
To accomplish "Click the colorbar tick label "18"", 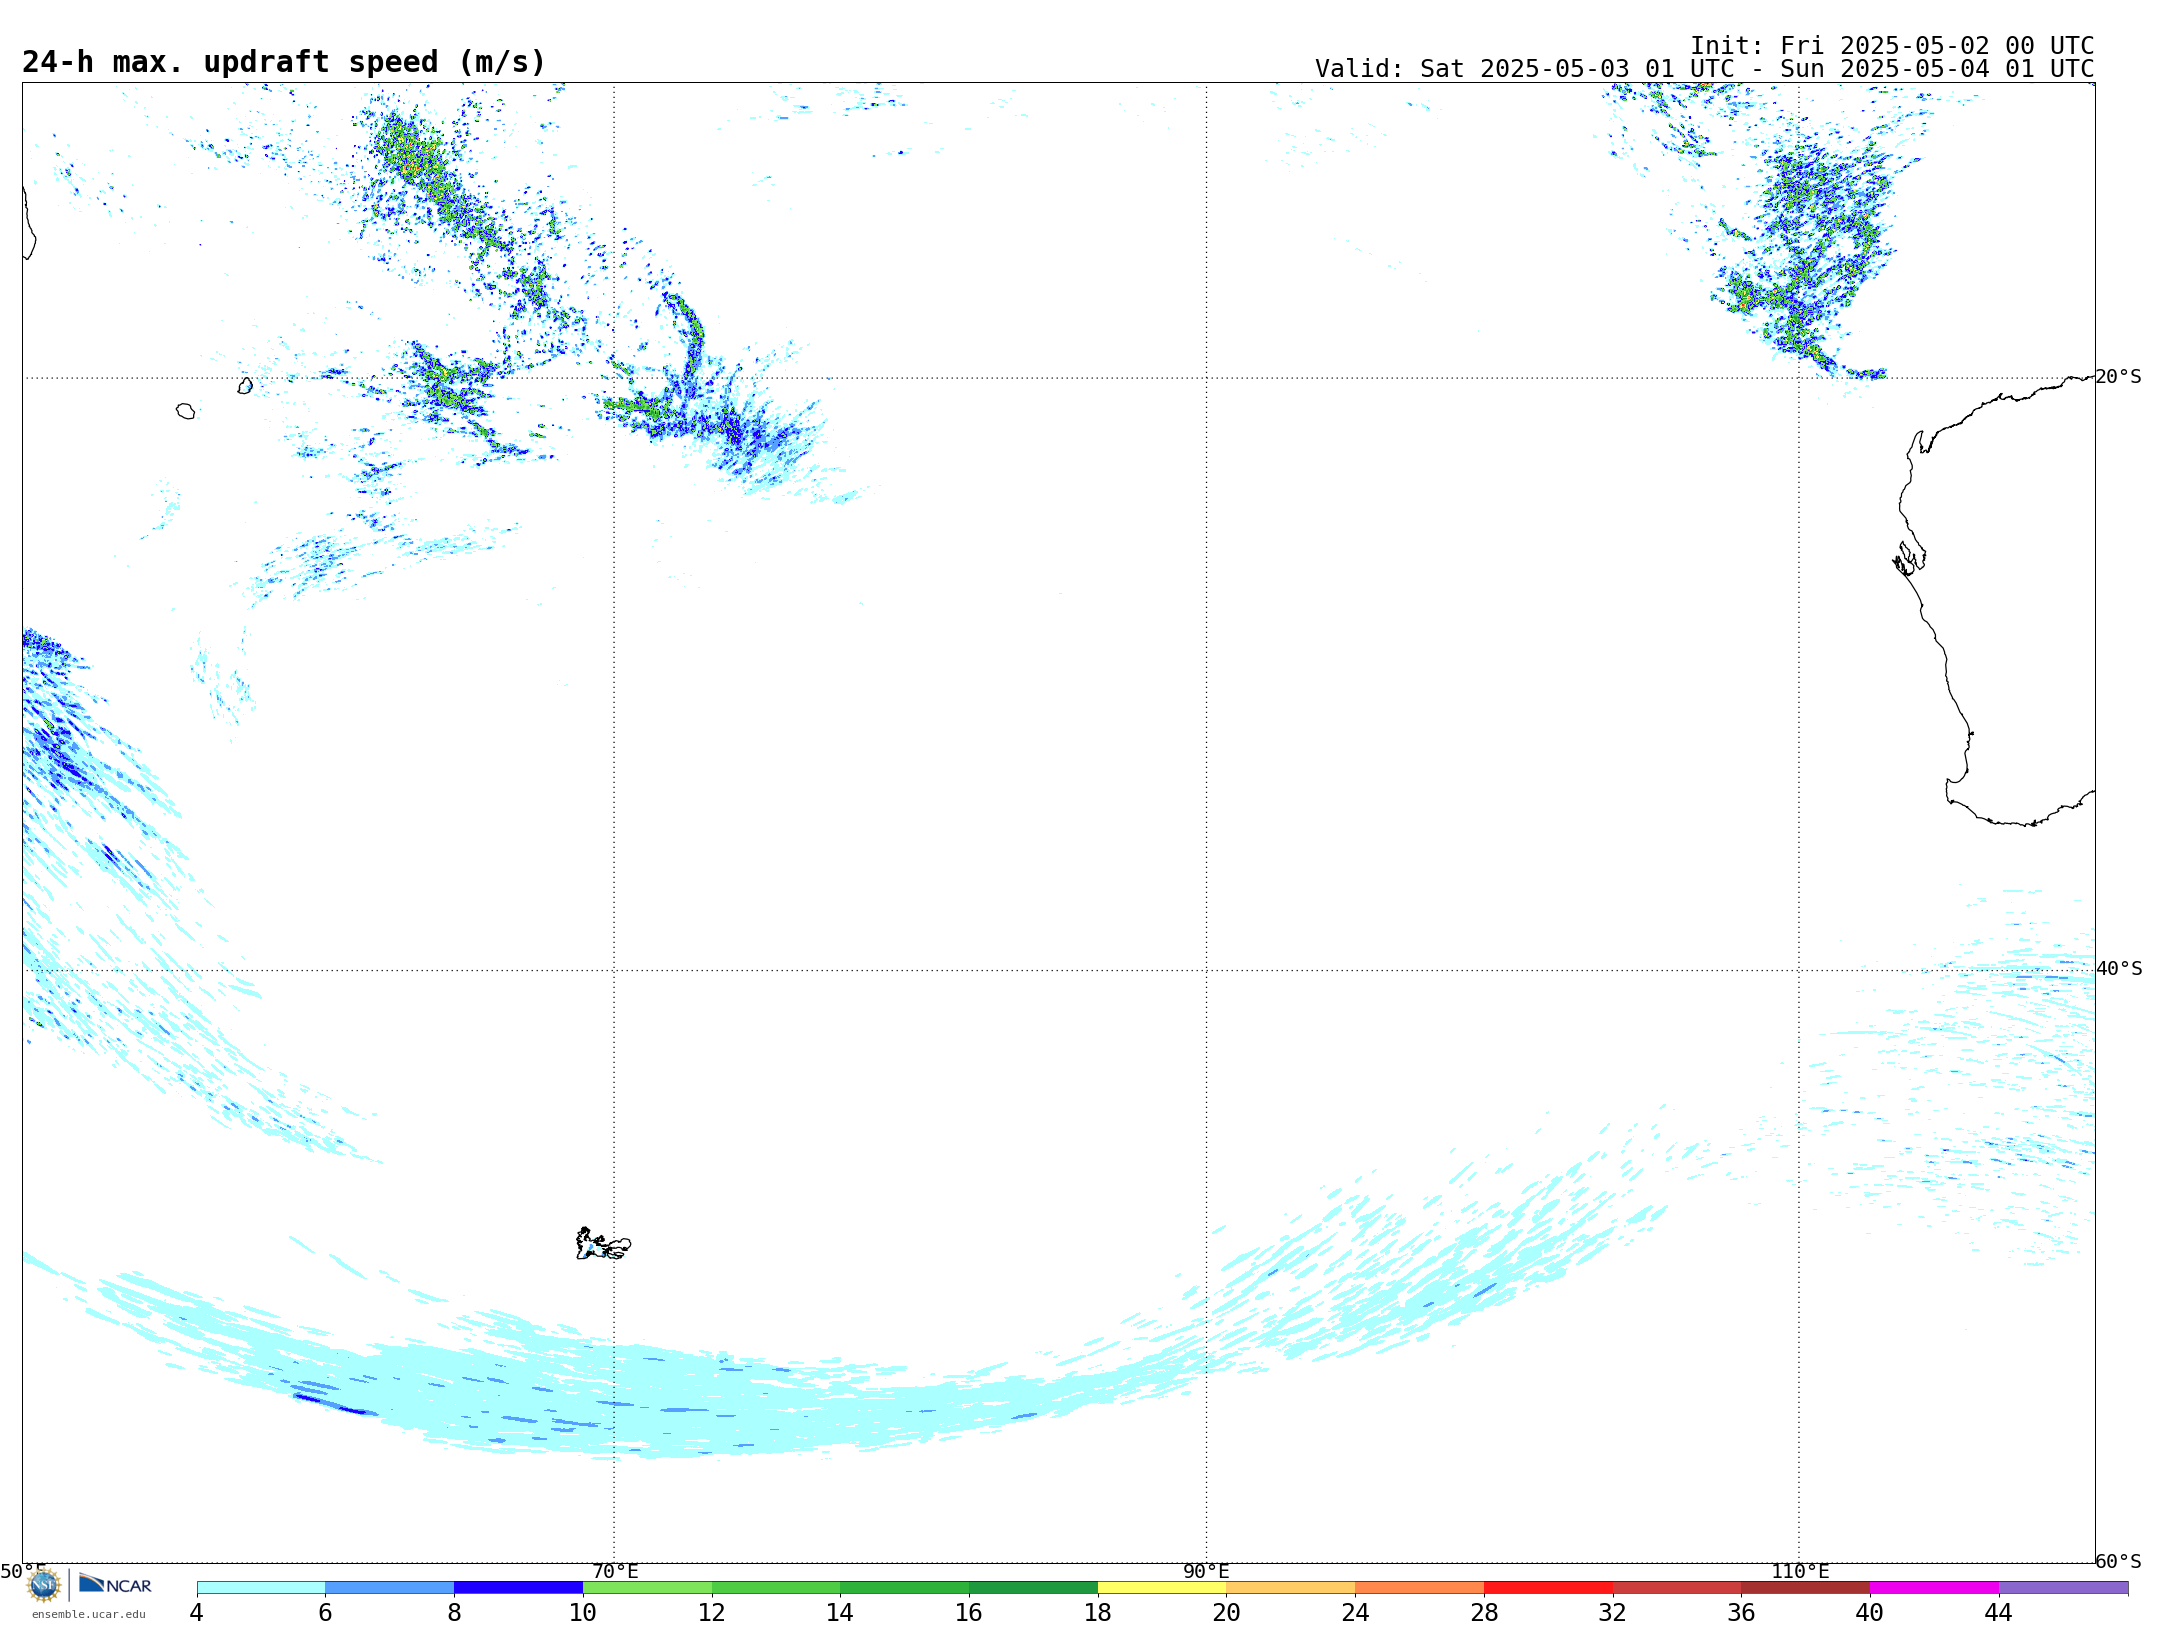I will [x=1098, y=1613].
